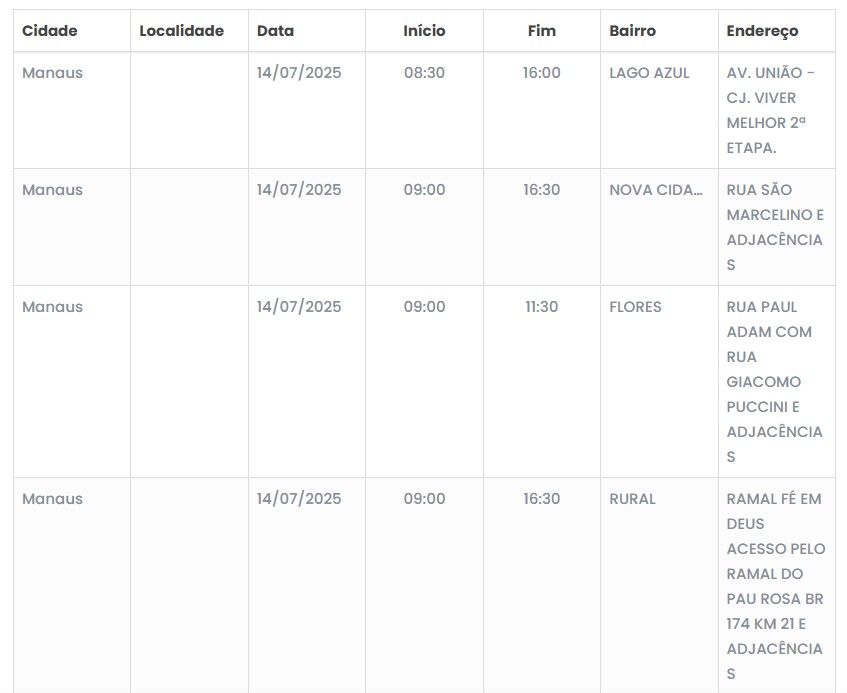Select the RUA SÃO MARCELINO address cell
Image resolution: width=847 pixels, height=693 pixels.
(775, 227)
